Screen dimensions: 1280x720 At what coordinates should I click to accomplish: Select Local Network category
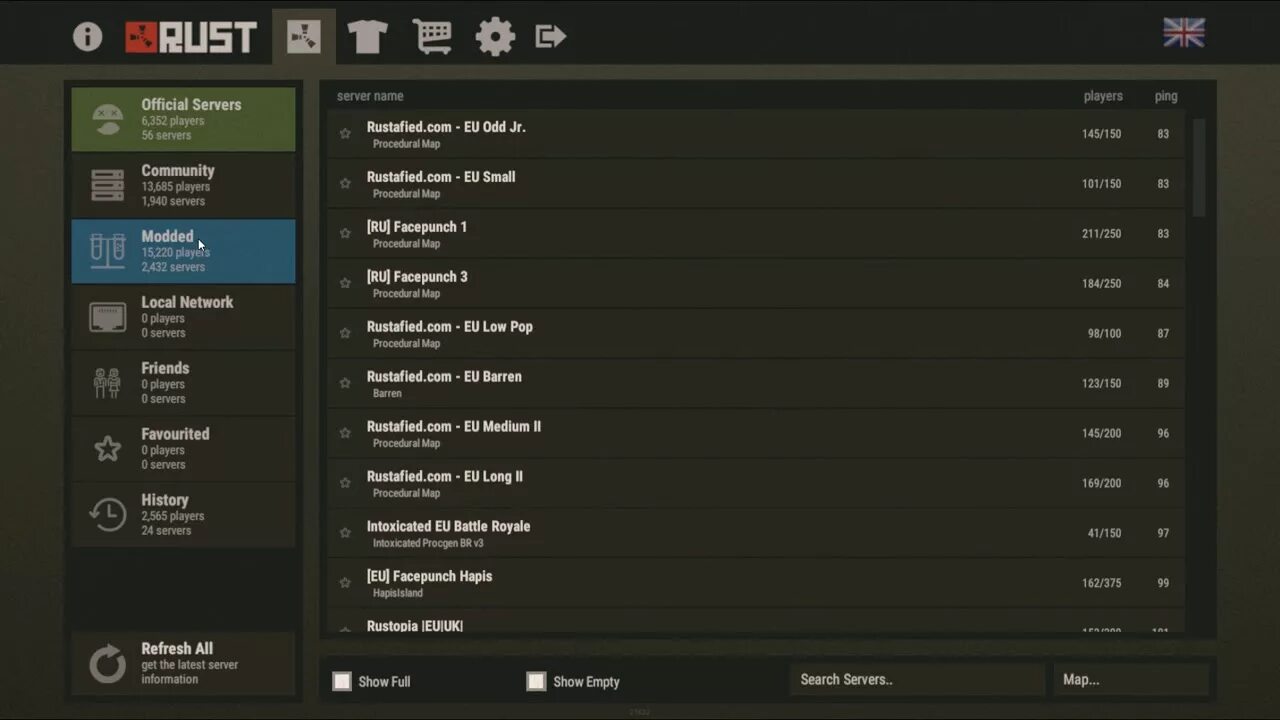click(183, 317)
